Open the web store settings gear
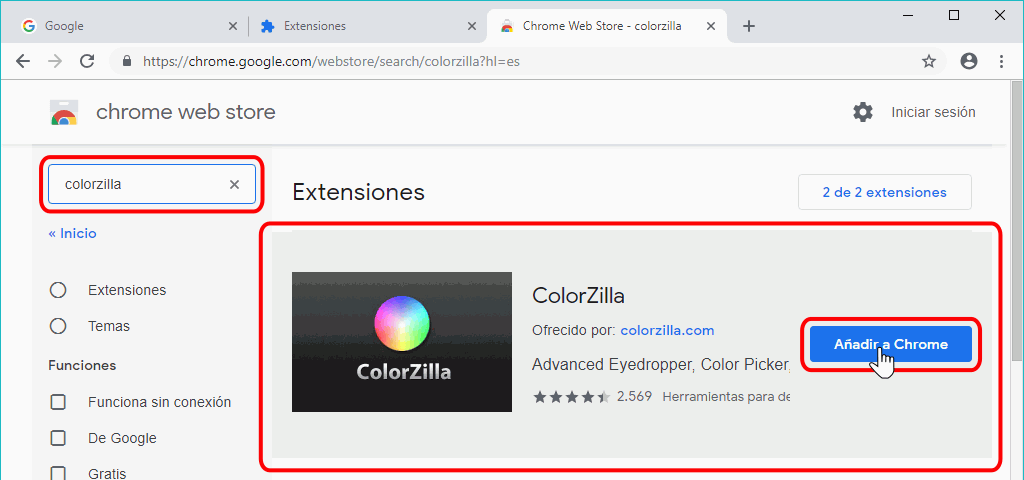 [863, 112]
